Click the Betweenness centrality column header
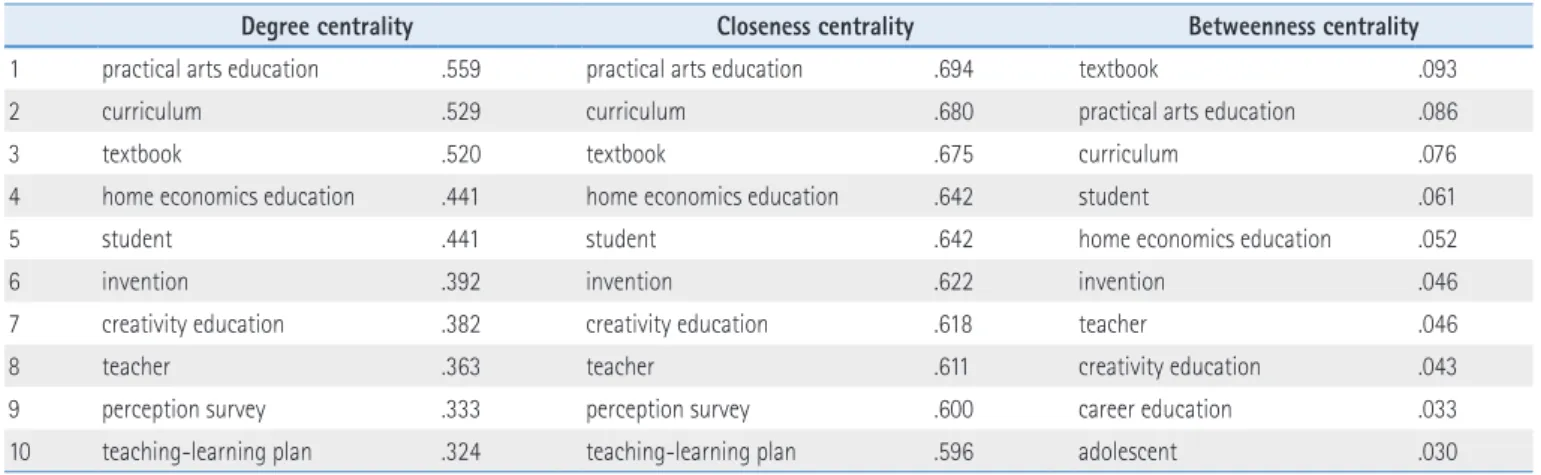 click(1303, 27)
